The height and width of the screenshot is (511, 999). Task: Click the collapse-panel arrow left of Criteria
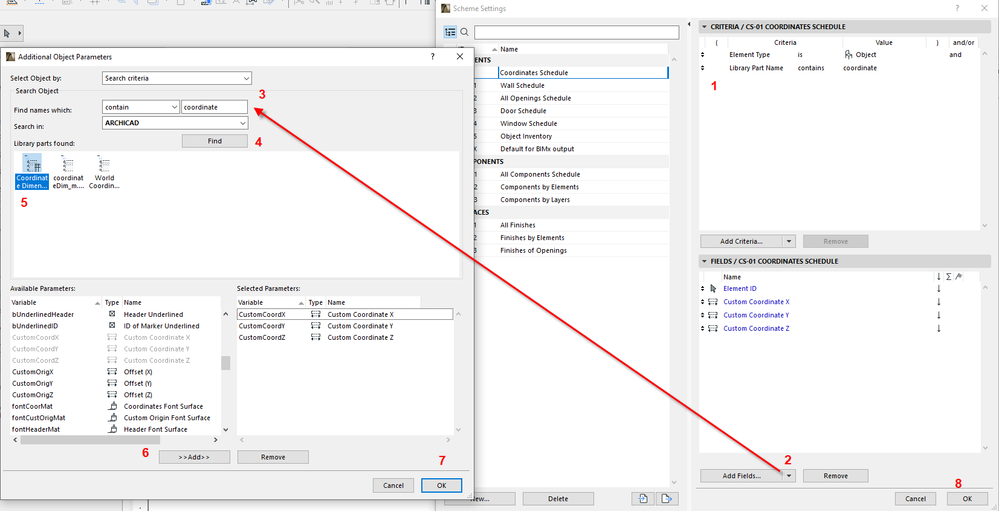coord(691,25)
